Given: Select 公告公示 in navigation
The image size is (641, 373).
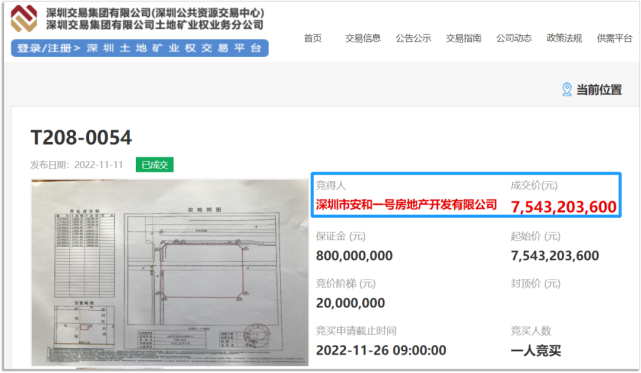Looking at the screenshot, I should (x=413, y=38).
